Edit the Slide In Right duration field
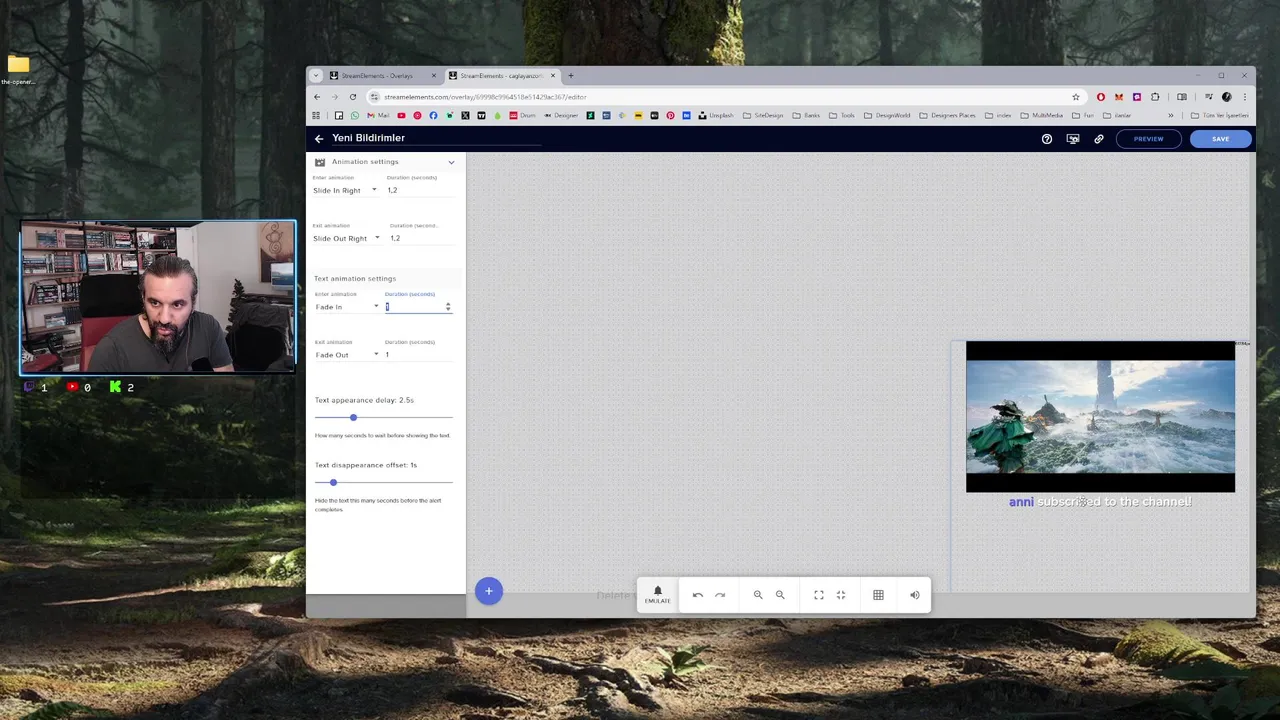The height and width of the screenshot is (720, 1280). (x=420, y=190)
